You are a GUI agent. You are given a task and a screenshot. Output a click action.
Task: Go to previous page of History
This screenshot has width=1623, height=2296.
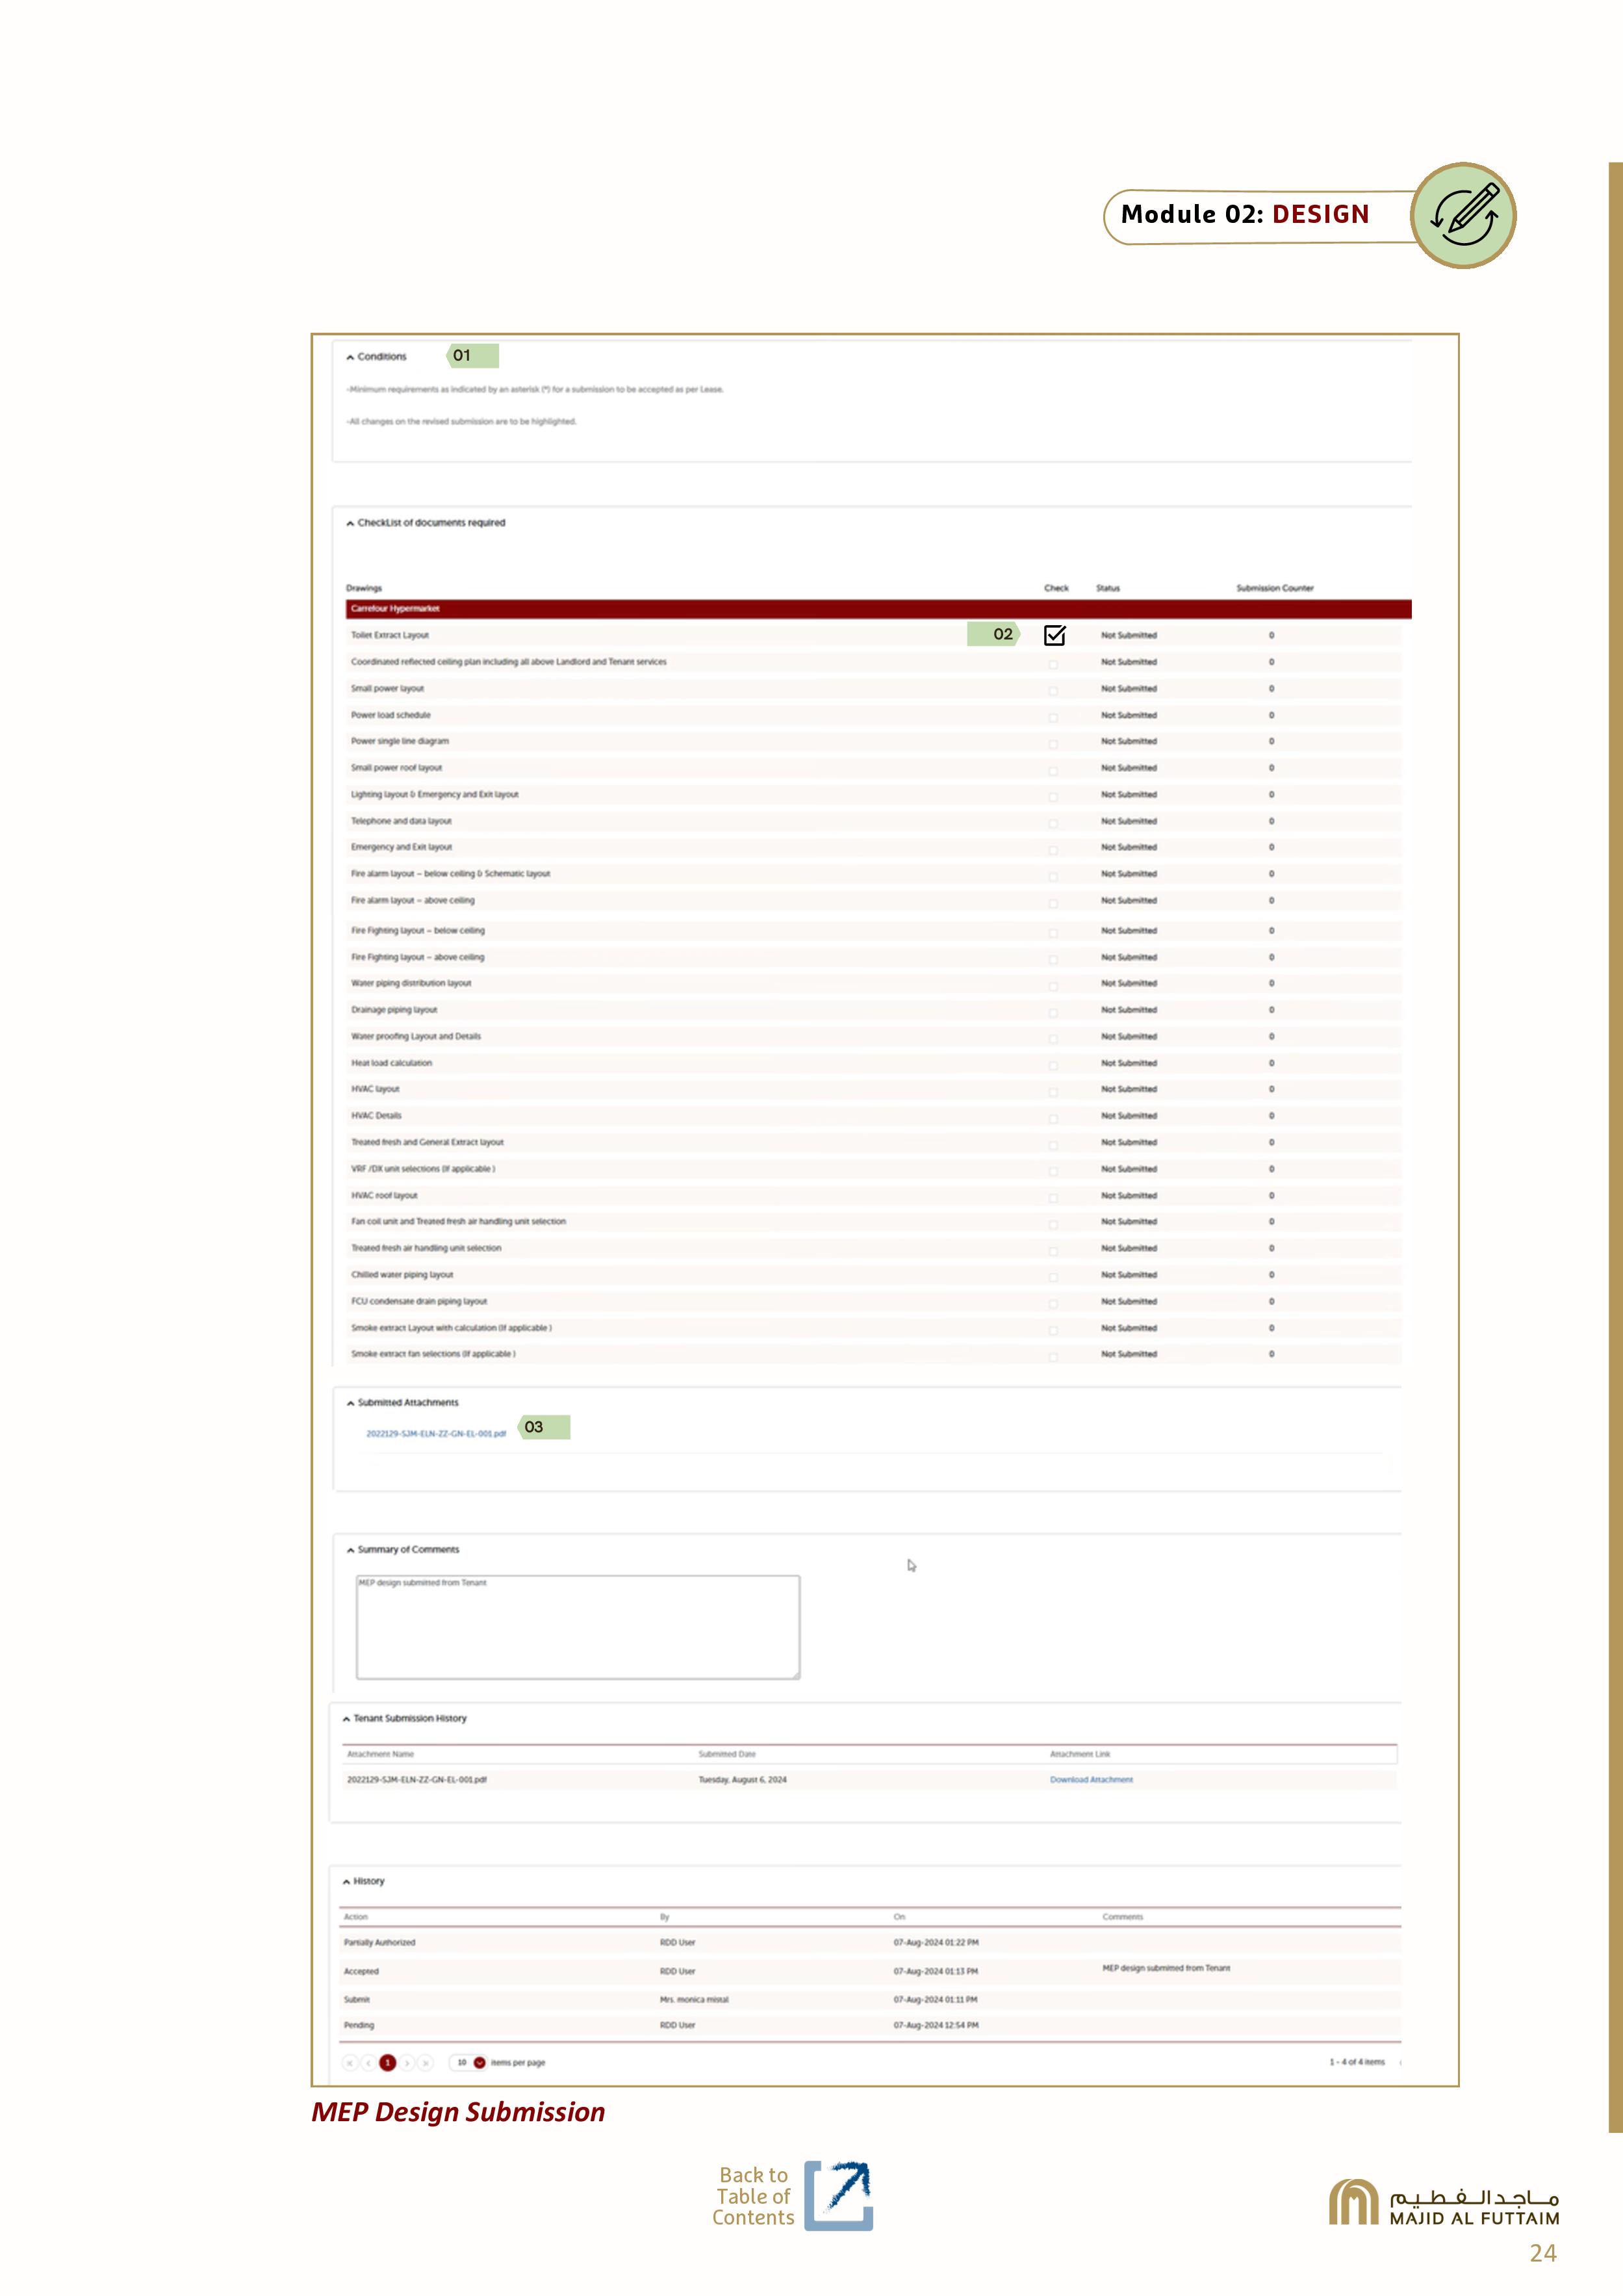(369, 2062)
